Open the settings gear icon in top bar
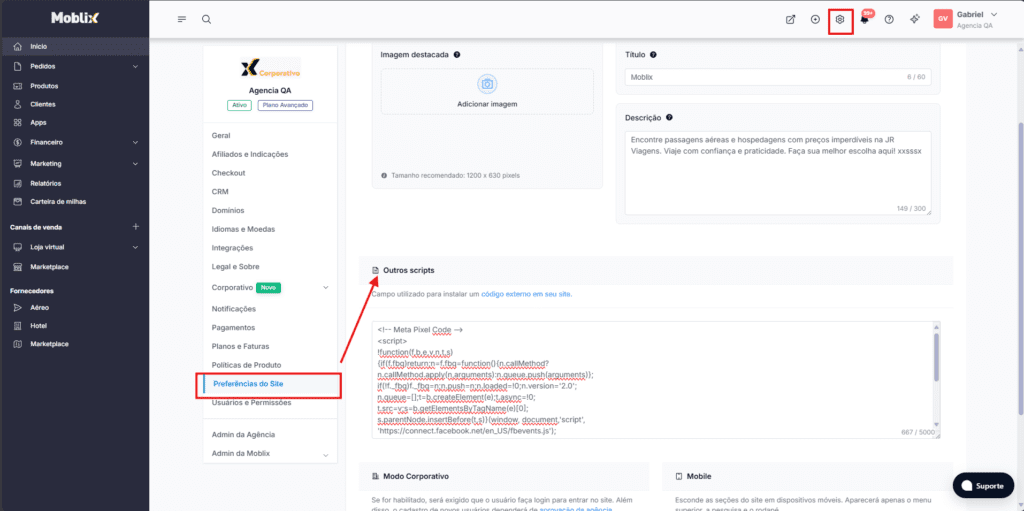1024x511 pixels. [x=840, y=19]
